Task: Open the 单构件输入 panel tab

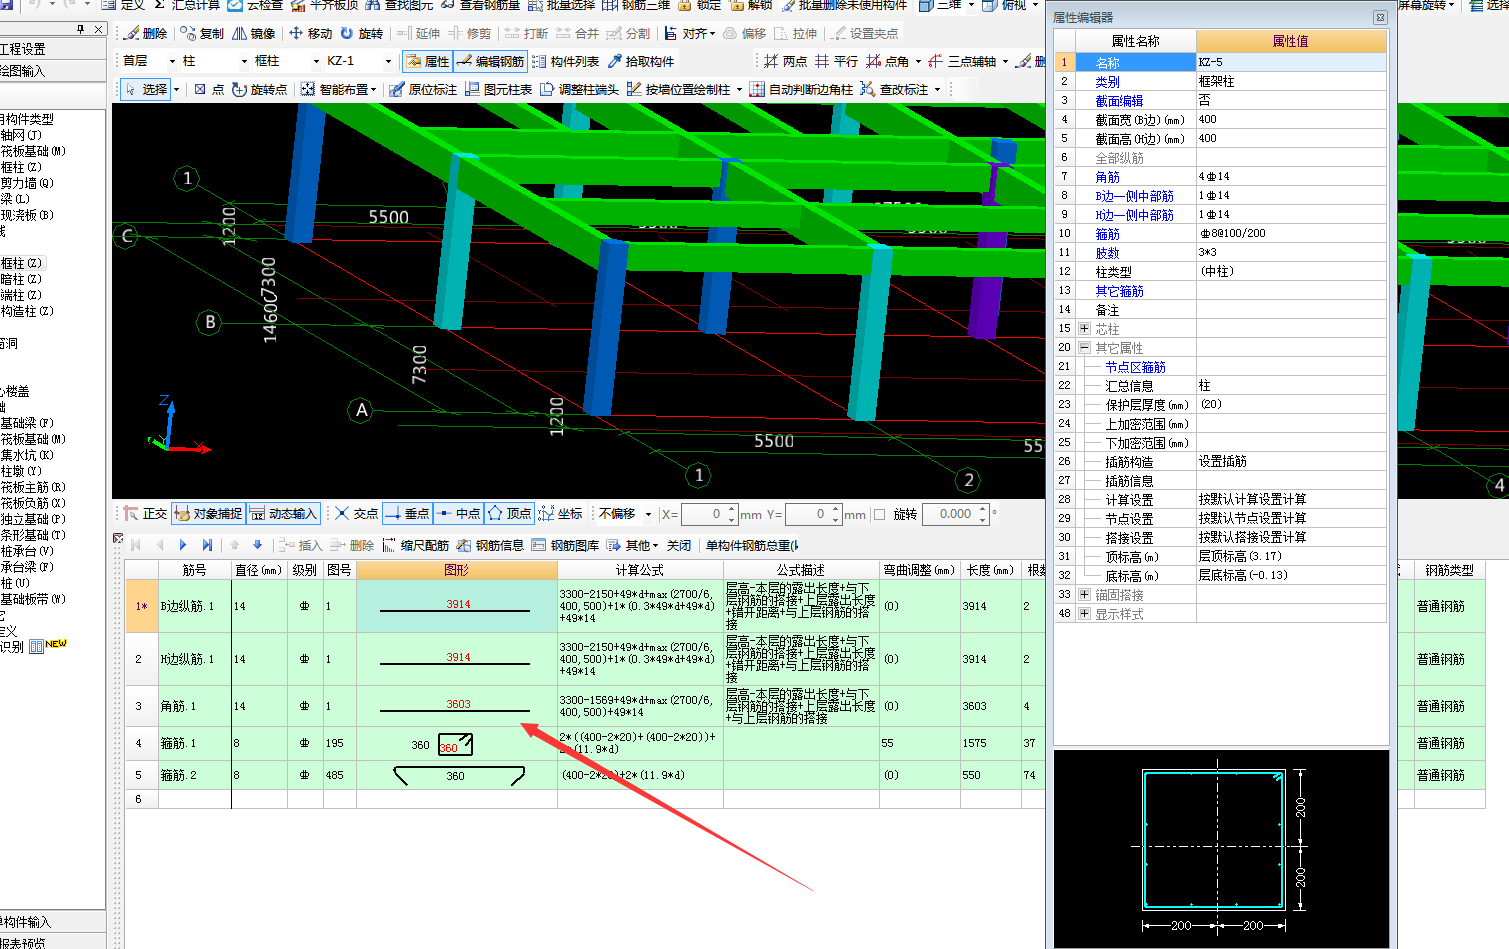Action: tap(52, 922)
